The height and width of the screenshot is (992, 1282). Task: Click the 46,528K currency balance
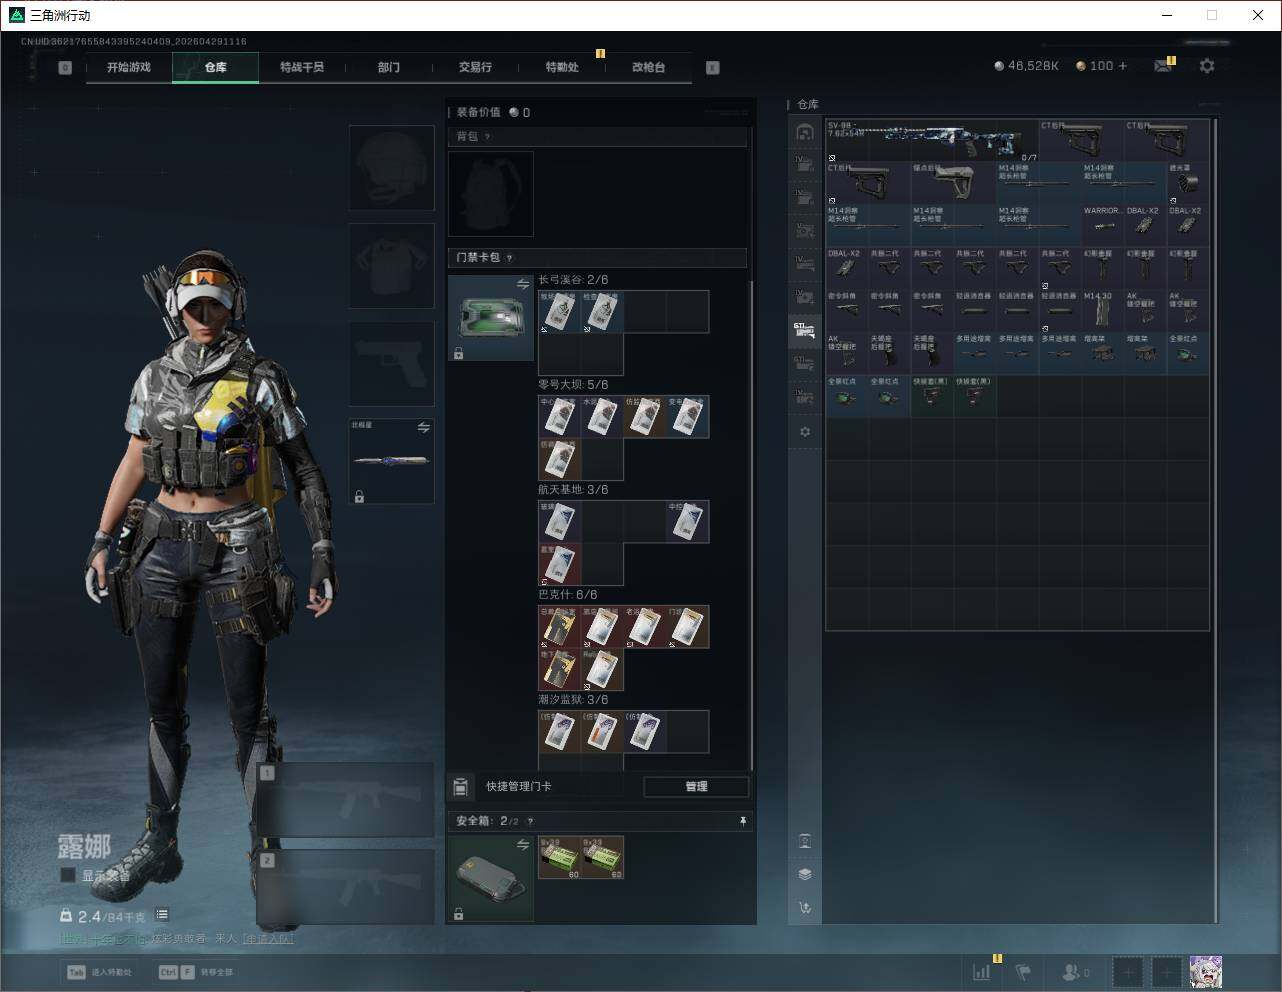(1027, 66)
